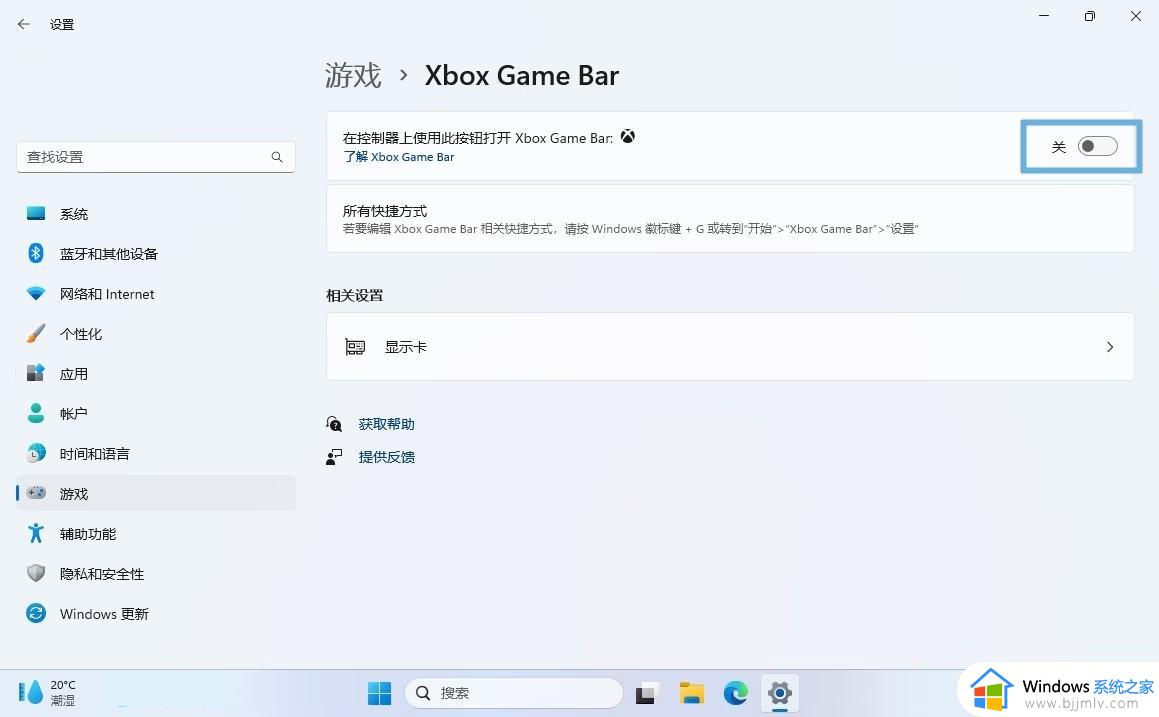Return to 游戏 via breadcrumb
The width and height of the screenshot is (1159, 717).
353,75
